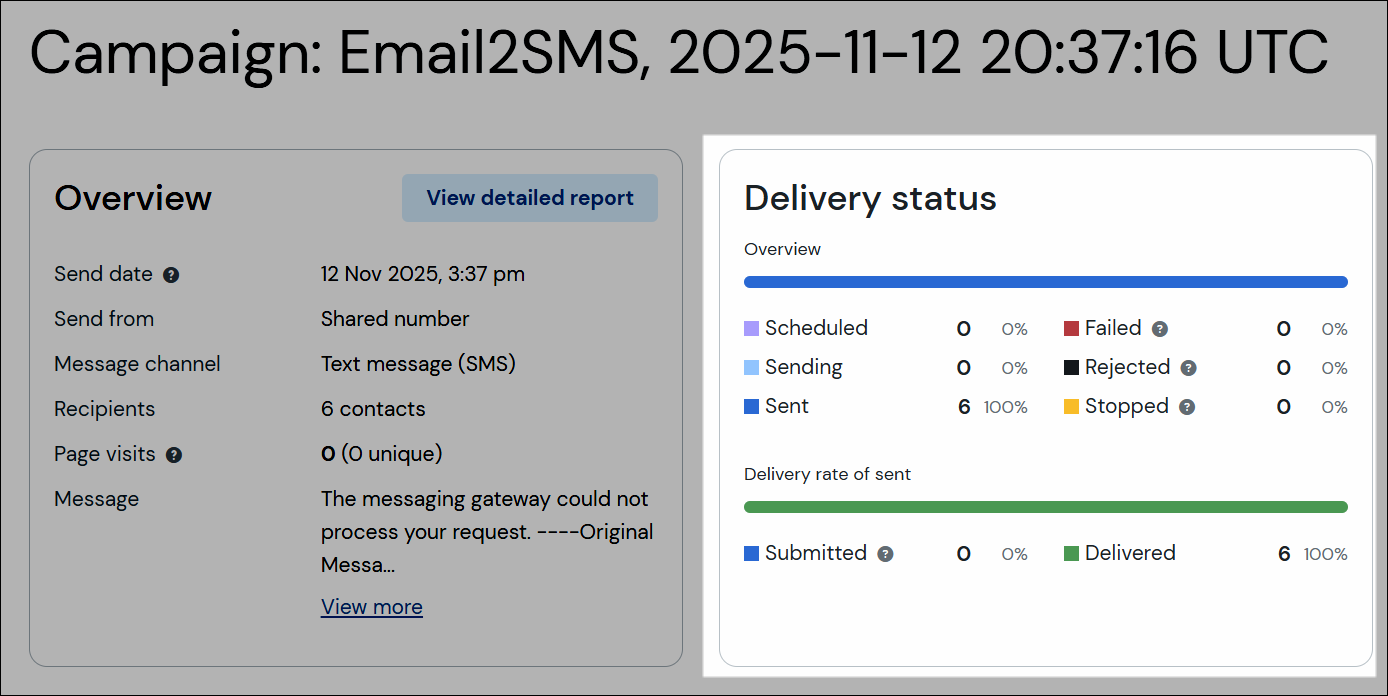This screenshot has width=1388, height=696.
Task: Click the Overview delivery progress bar
Action: 1045,281
